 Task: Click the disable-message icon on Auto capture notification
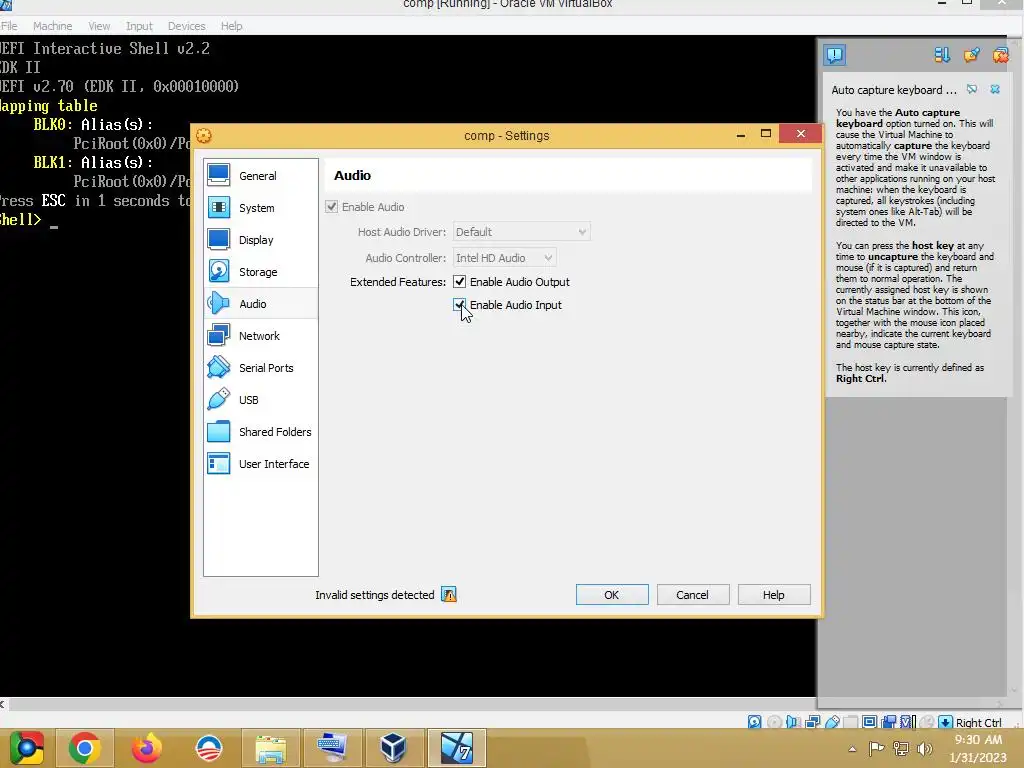(972, 89)
